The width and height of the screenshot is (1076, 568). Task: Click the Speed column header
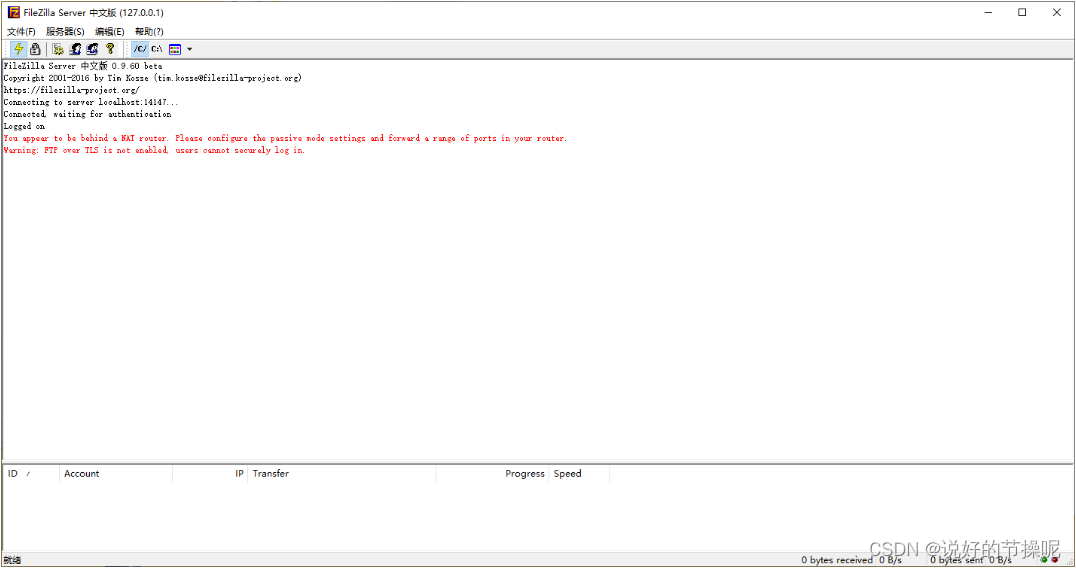click(579, 474)
